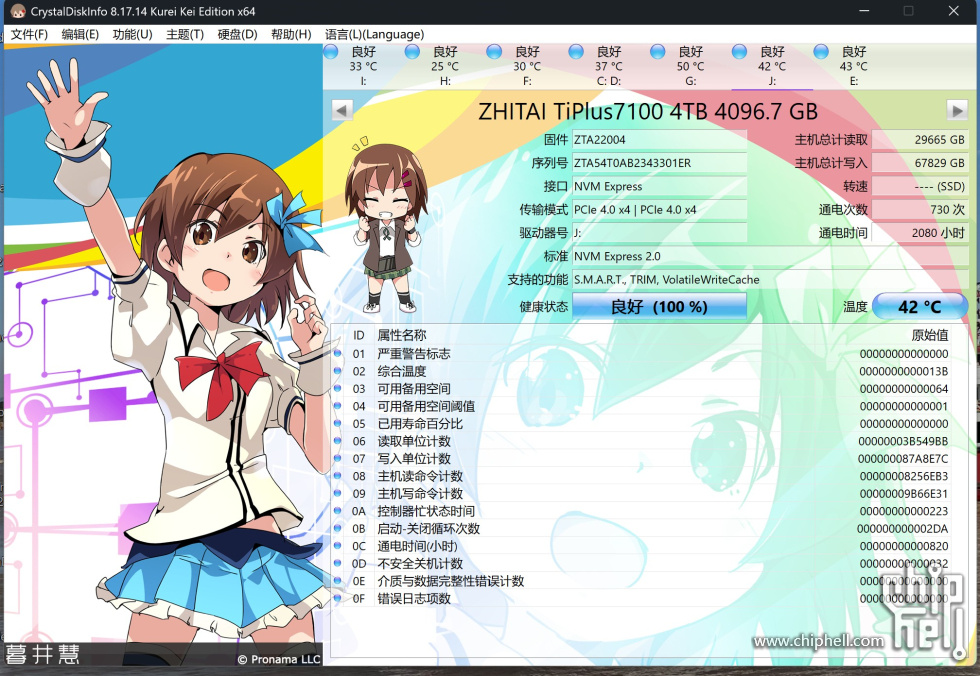
Task: Open the 文件(F) menu
Action: pyautogui.click(x=29, y=34)
